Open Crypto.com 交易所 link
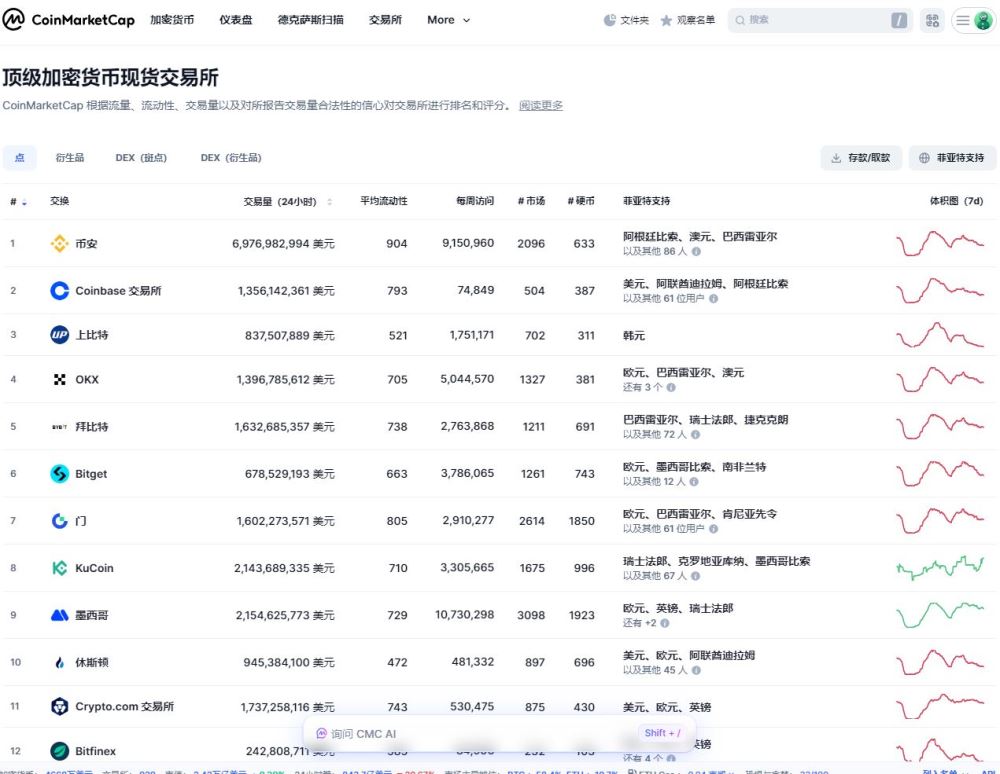Viewport: 1000px width, 774px height. click(124, 706)
